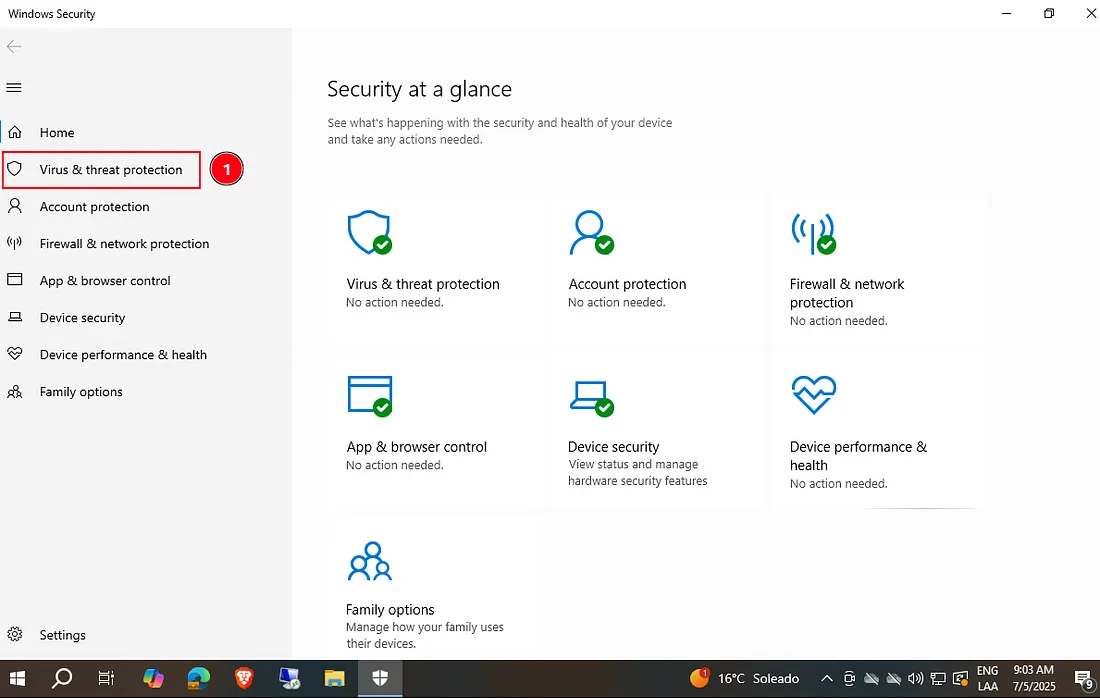Select Device security in the sidebar
This screenshot has height=698, width=1100.
pos(146,318)
